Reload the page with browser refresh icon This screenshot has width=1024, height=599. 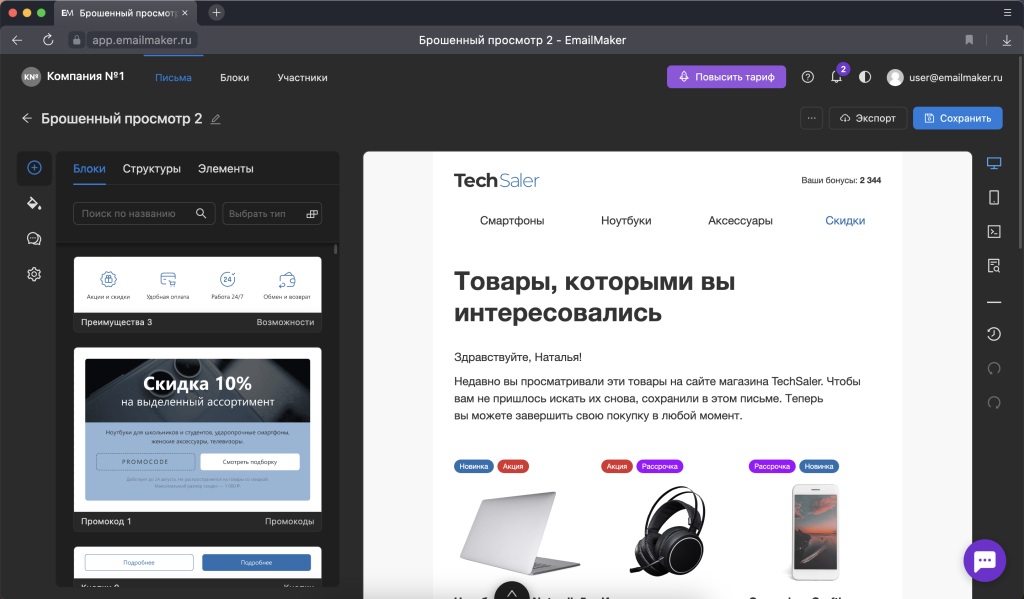48,40
